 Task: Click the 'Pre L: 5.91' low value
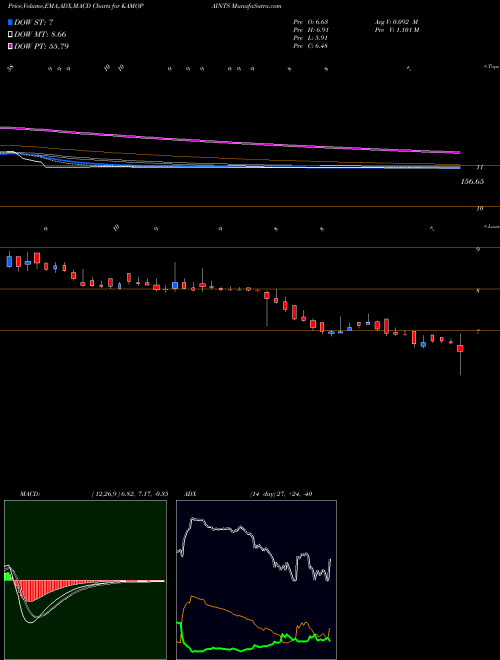311,38
